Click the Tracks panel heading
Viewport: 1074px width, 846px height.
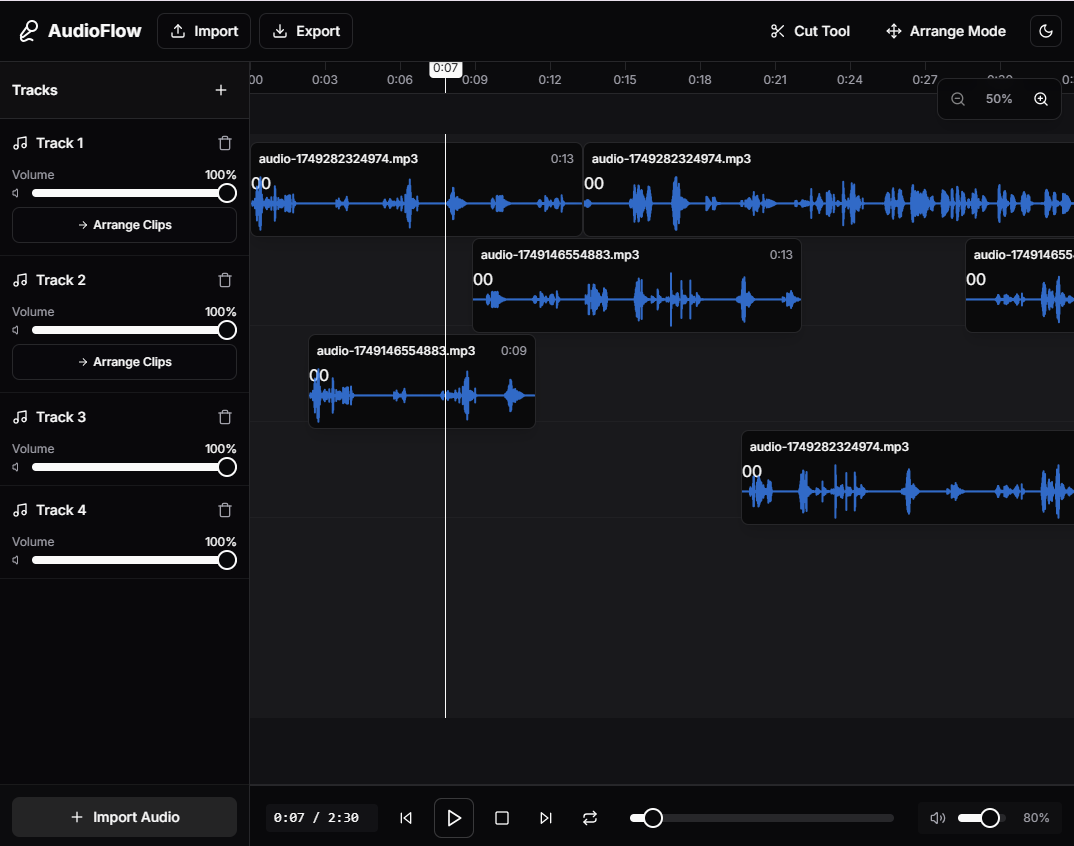pos(35,90)
